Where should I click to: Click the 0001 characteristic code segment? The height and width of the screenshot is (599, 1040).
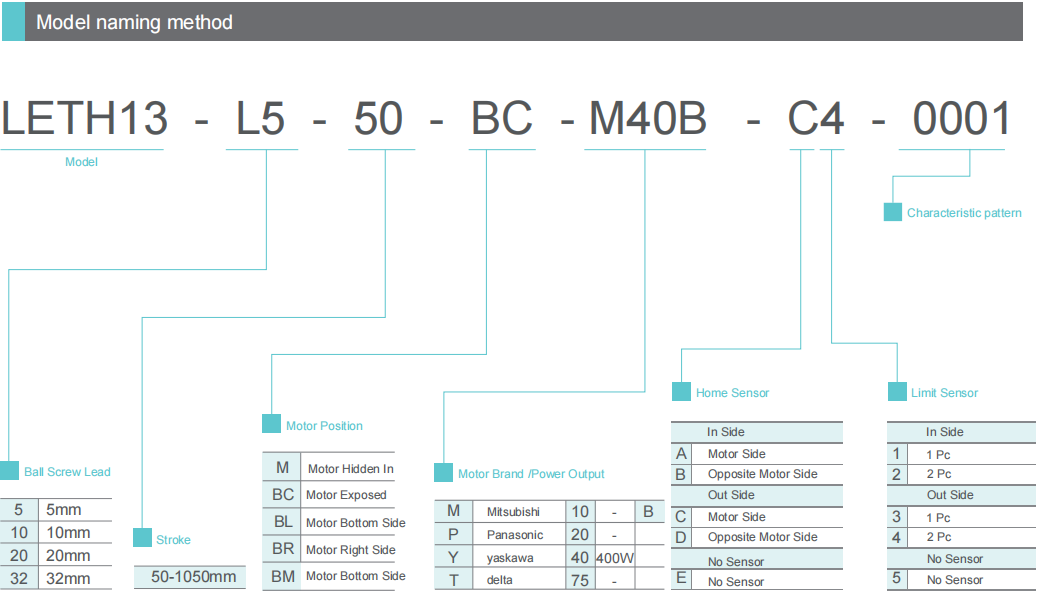(x=961, y=120)
